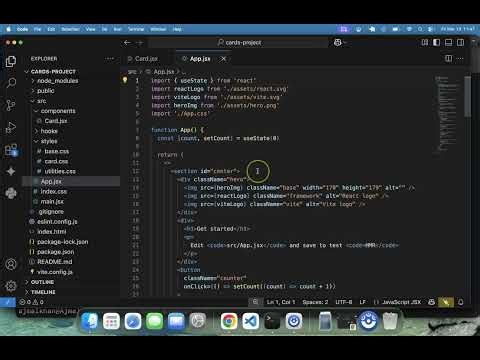This screenshot has width=480, height=360.
Task: Click the Customize Layout icon
Action: [424, 42]
